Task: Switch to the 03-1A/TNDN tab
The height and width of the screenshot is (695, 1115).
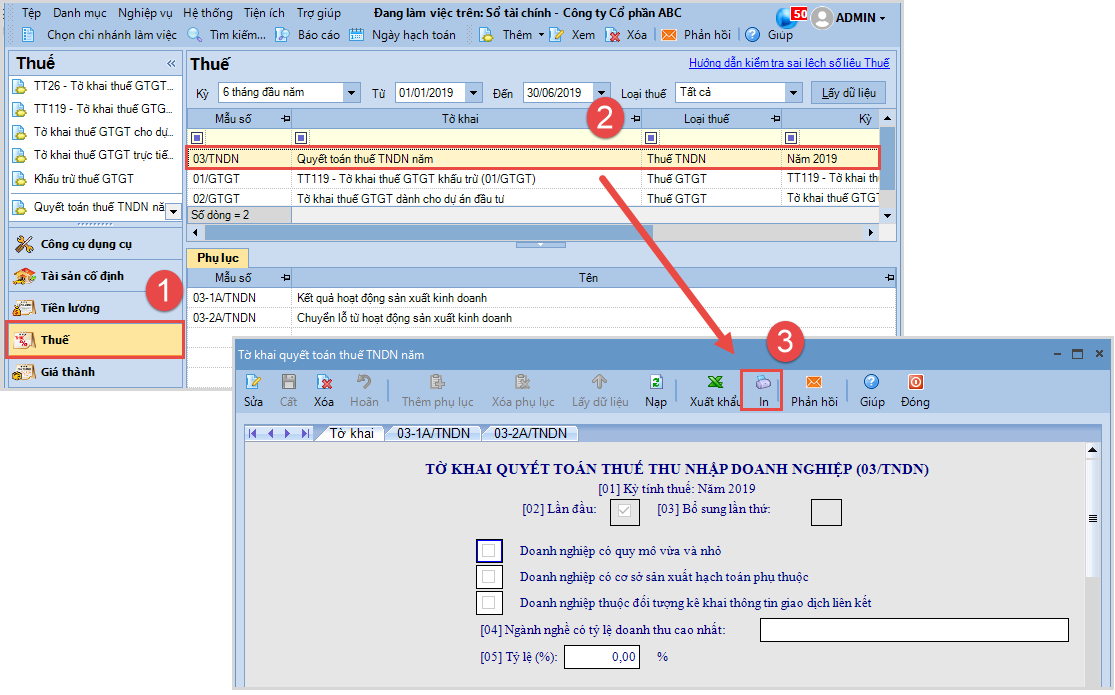Action: (x=433, y=433)
